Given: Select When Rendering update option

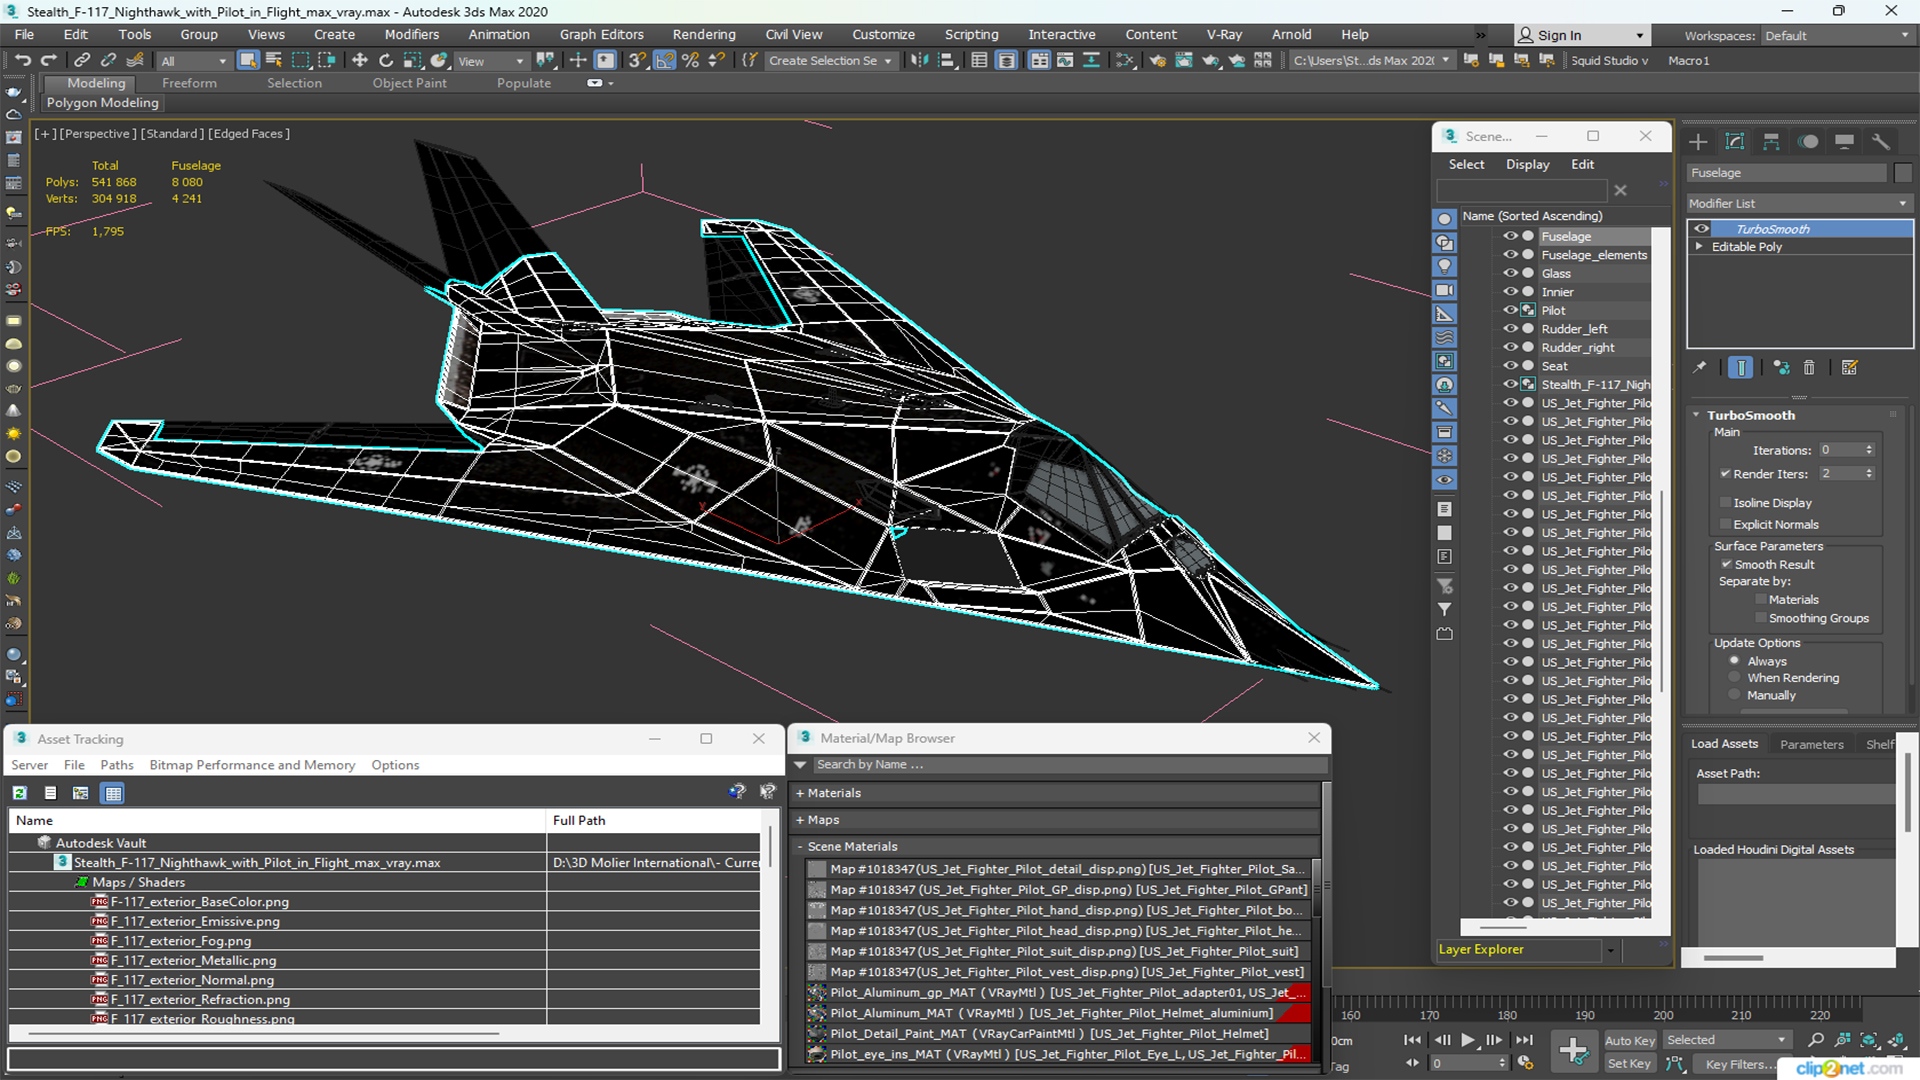Looking at the screenshot, I should coord(1735,678).
